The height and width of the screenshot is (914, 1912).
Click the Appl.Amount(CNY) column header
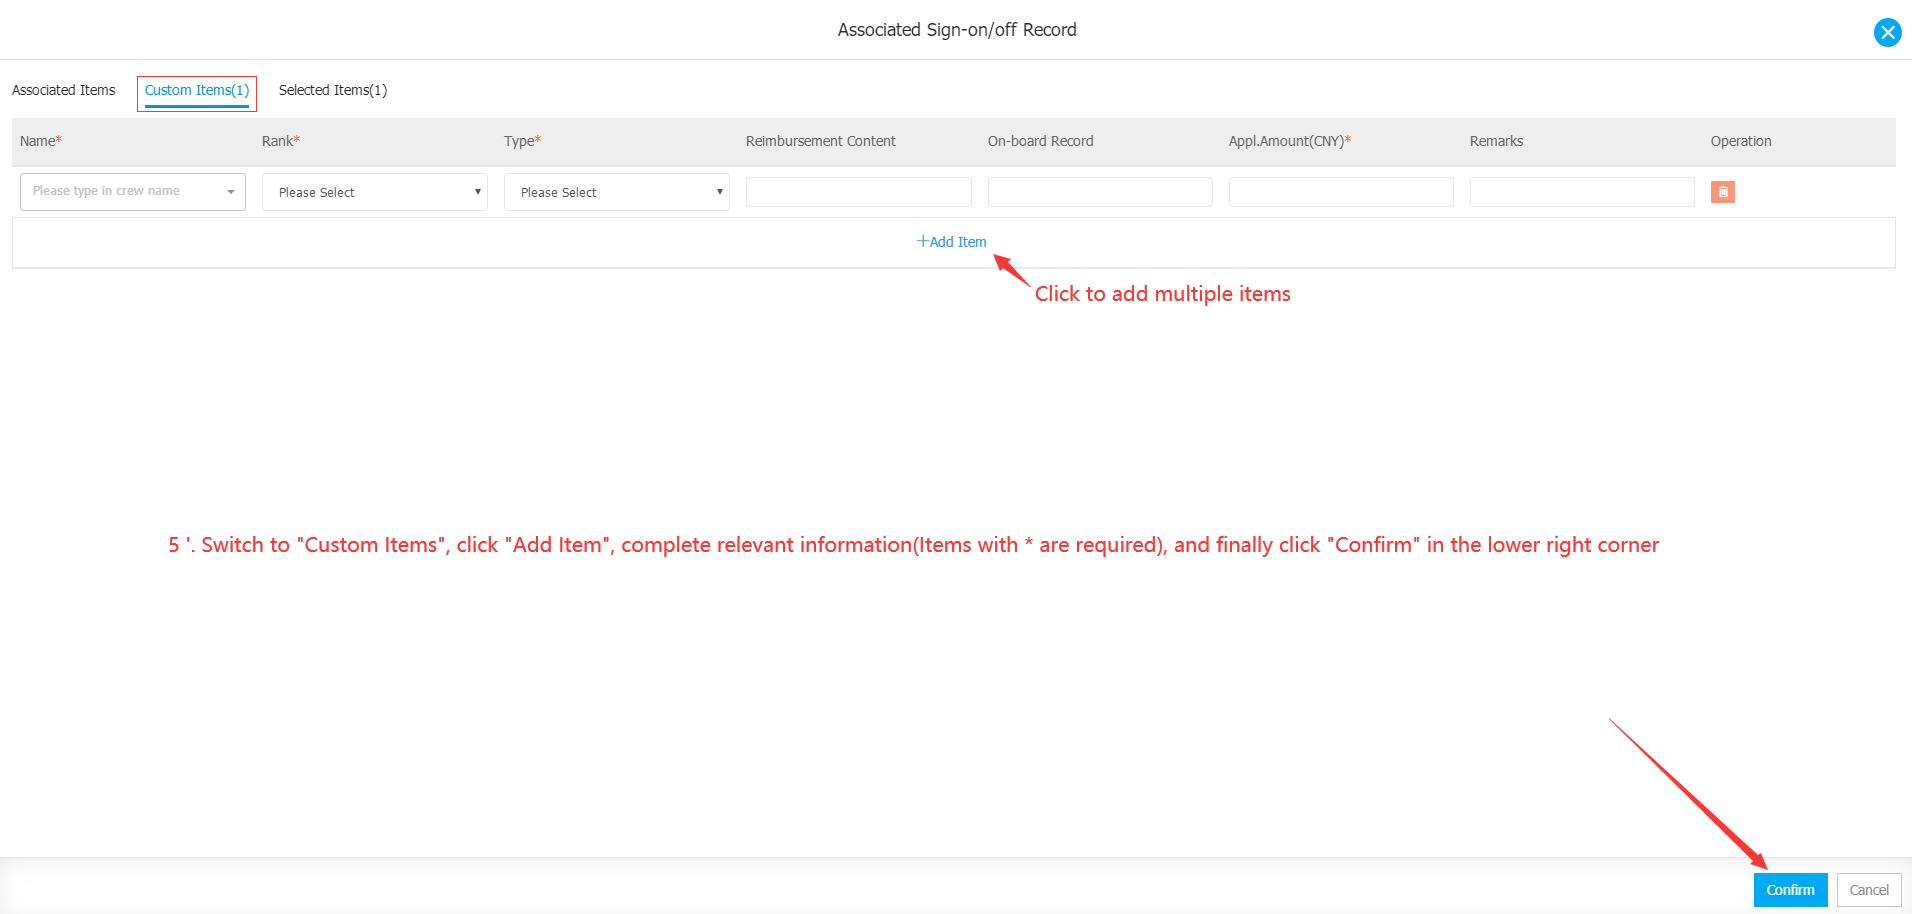pos(1290,141)
